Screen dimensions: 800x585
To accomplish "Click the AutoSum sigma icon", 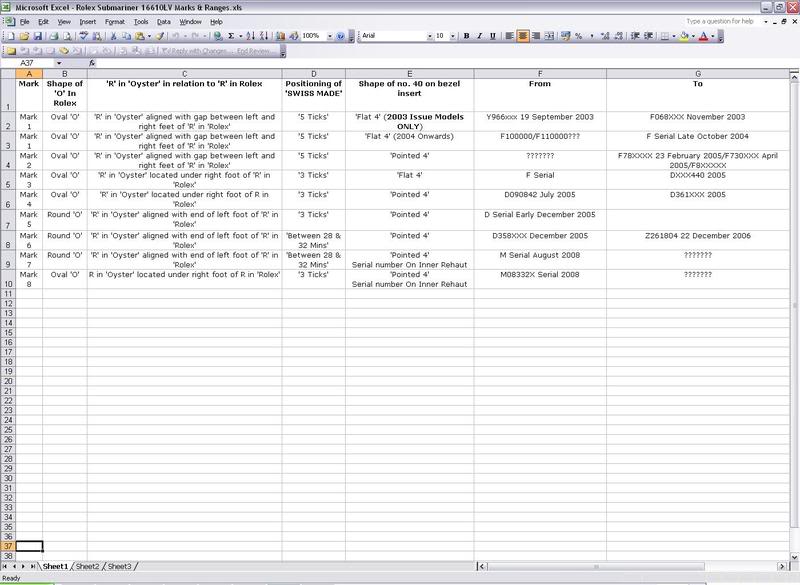I will (x=231, y=36).
